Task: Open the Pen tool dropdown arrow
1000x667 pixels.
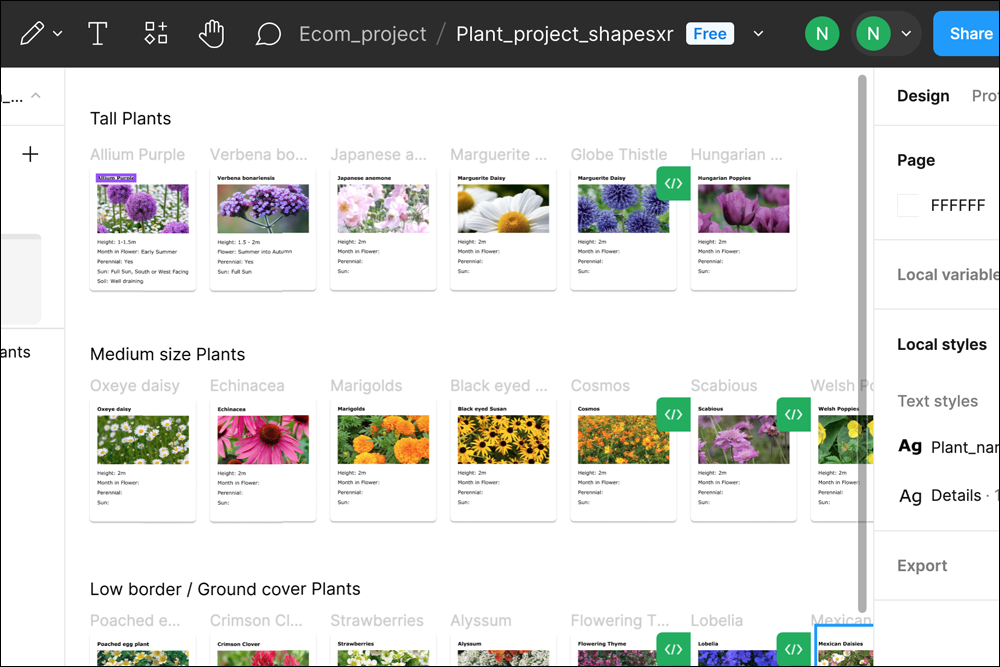Action: 58,34
